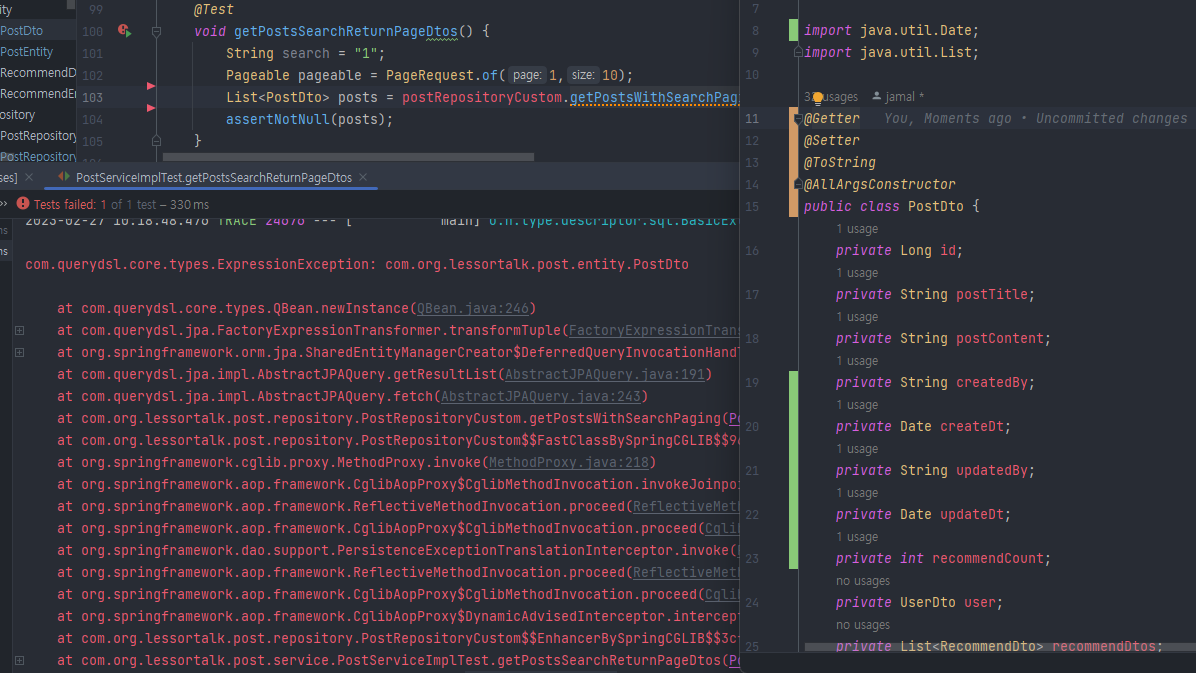Open the AbstractJPAQuery.java:191 link
The width and height of the screenshot is (1196, 673).
click(605, 375)
